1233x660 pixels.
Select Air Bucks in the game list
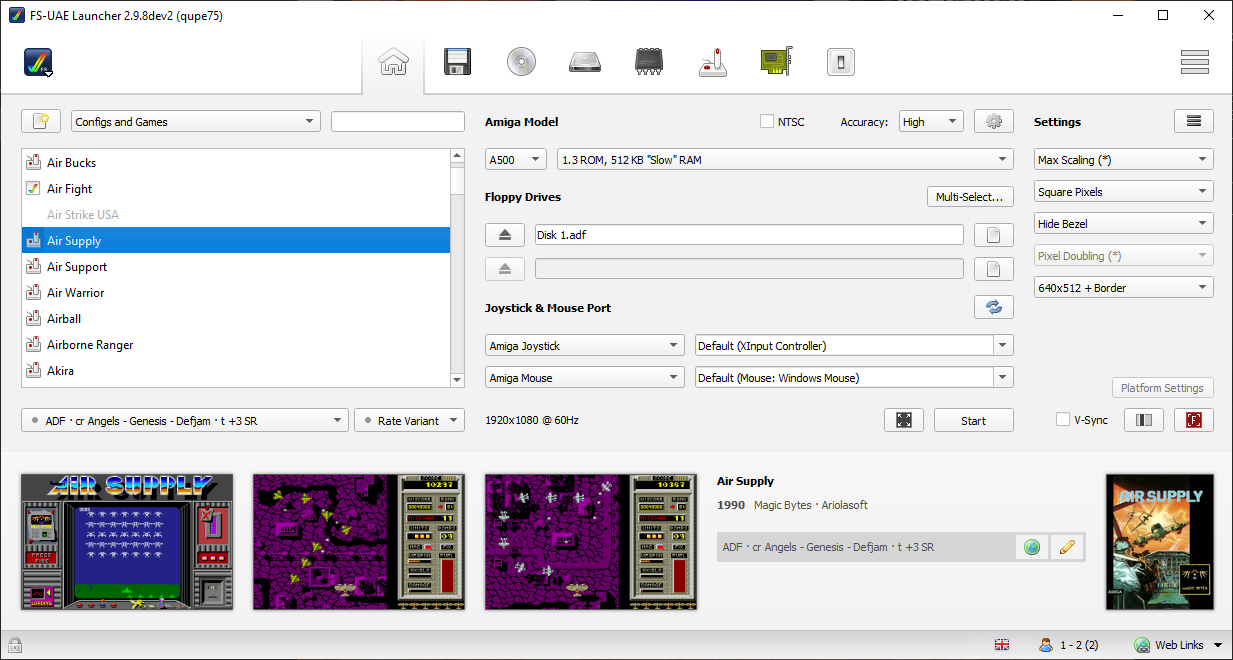click(236, 163)
